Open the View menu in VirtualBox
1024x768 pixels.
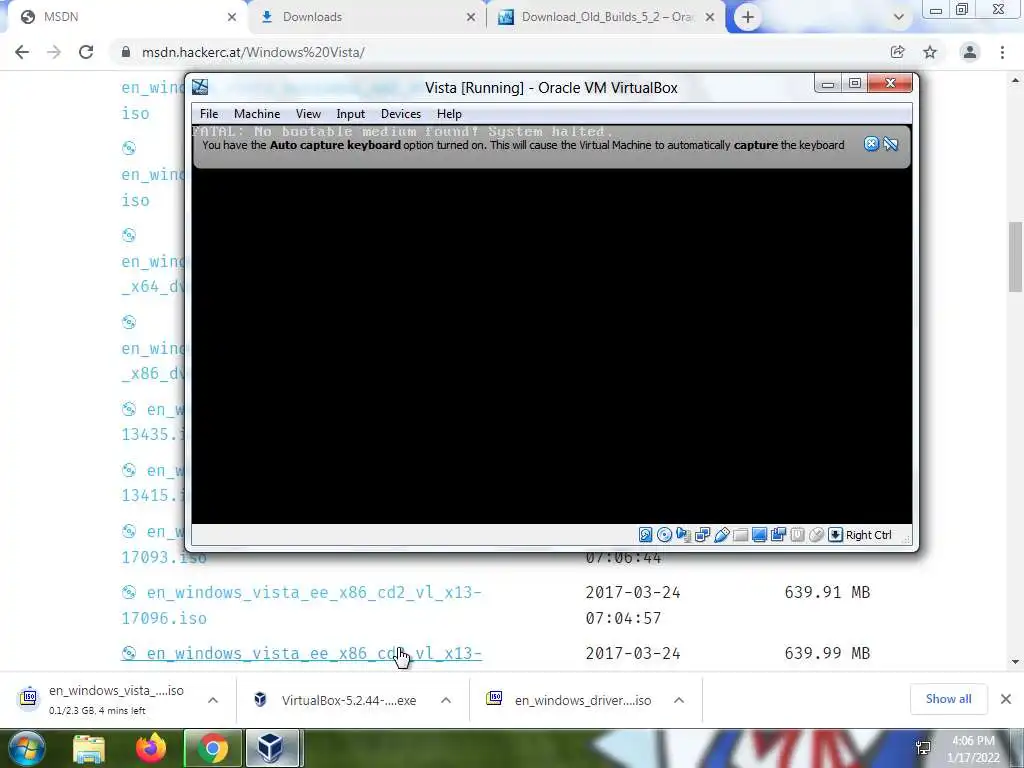[308, 114]
